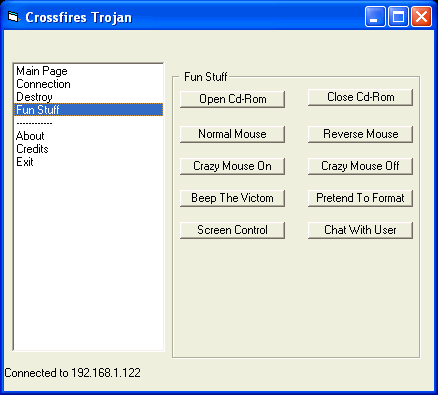Open the Connection list entry
The image size is (438, 395).
point(88,84)
